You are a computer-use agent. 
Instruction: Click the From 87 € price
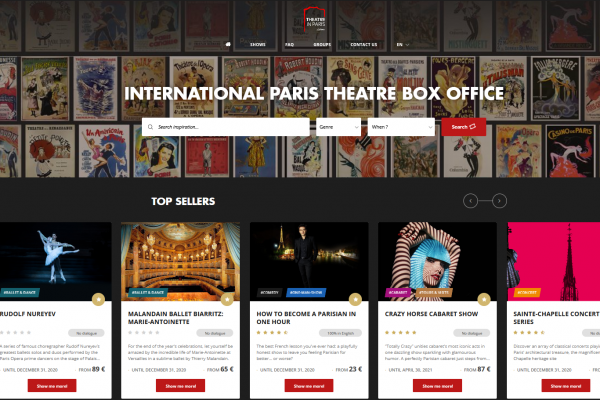pos(477,369)
